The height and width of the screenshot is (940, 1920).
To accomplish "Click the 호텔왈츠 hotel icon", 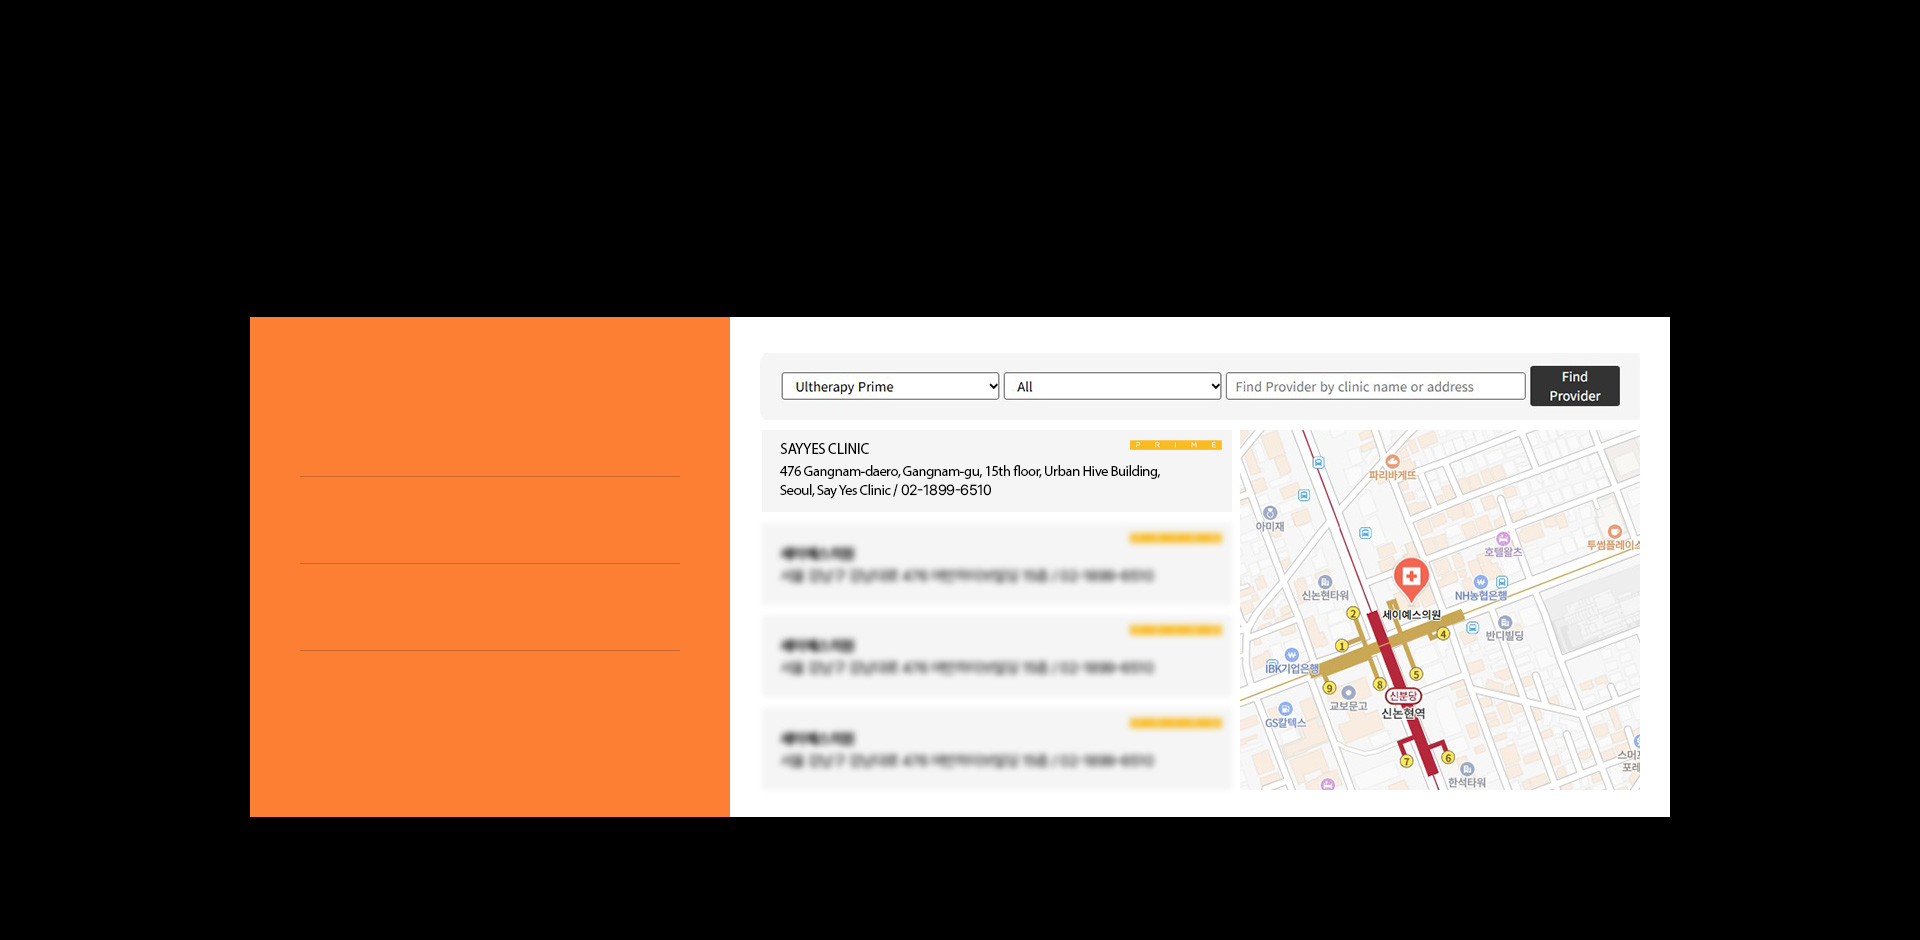I will [1503, 538].
